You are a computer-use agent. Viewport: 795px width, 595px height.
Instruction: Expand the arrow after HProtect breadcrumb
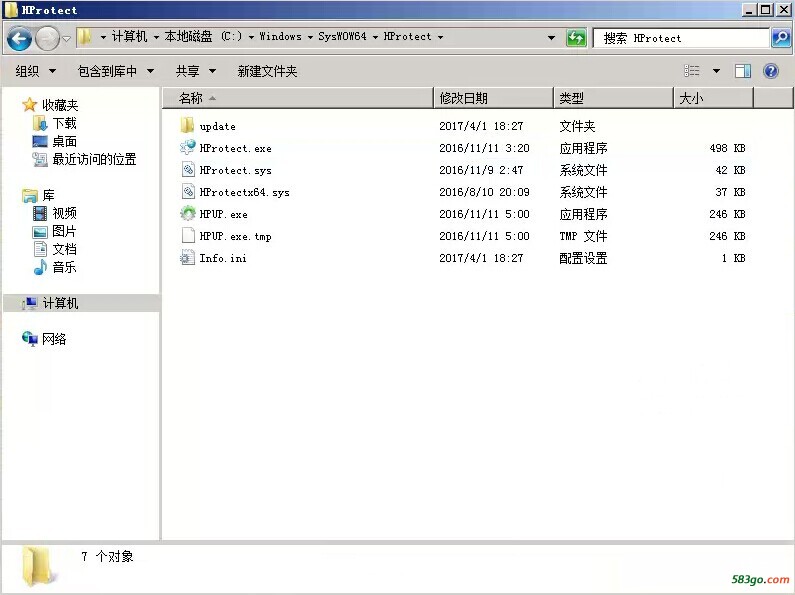pos(440,37)
